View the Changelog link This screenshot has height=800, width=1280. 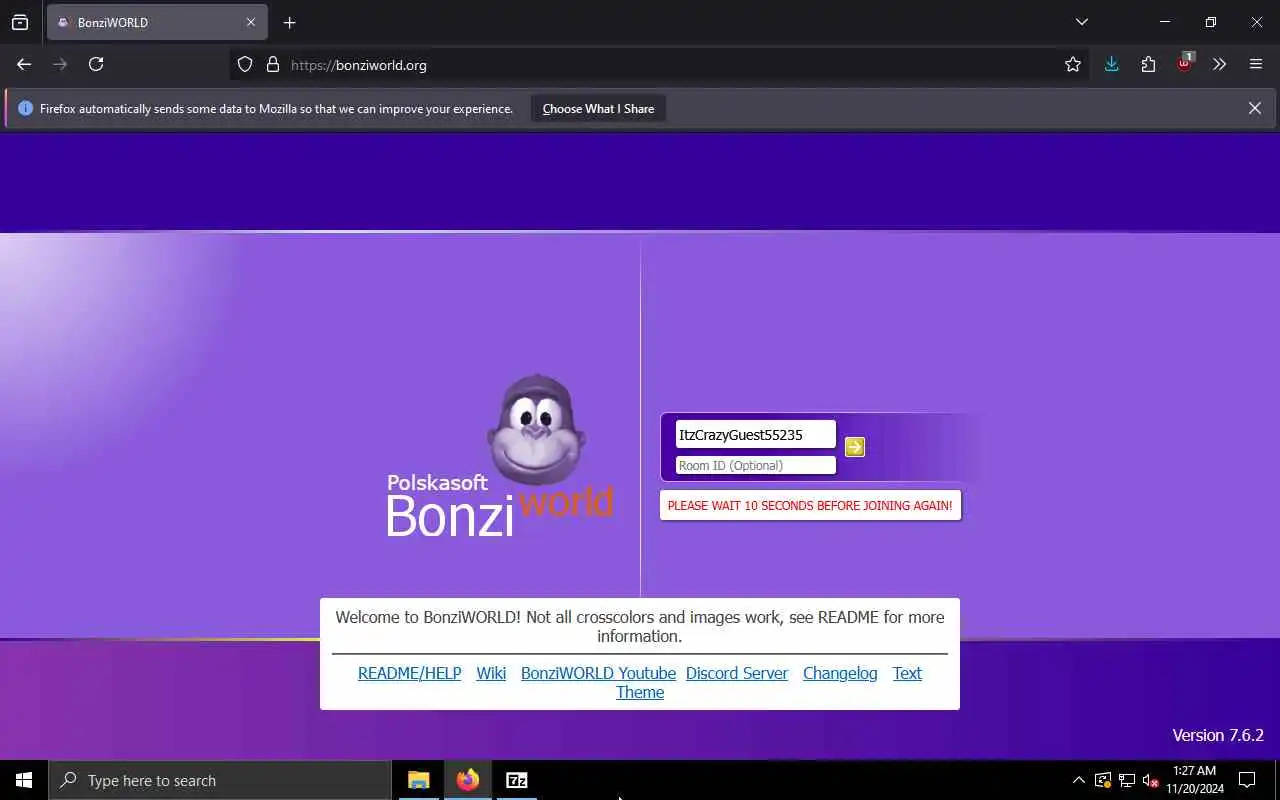pyautogui.click(x=840, y=673)
